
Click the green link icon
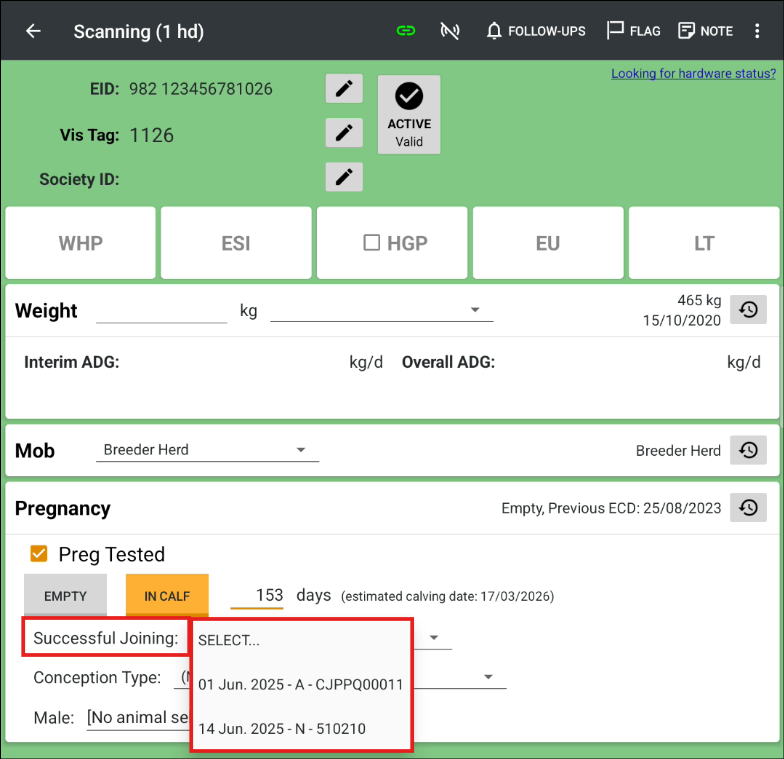(405, 31)
